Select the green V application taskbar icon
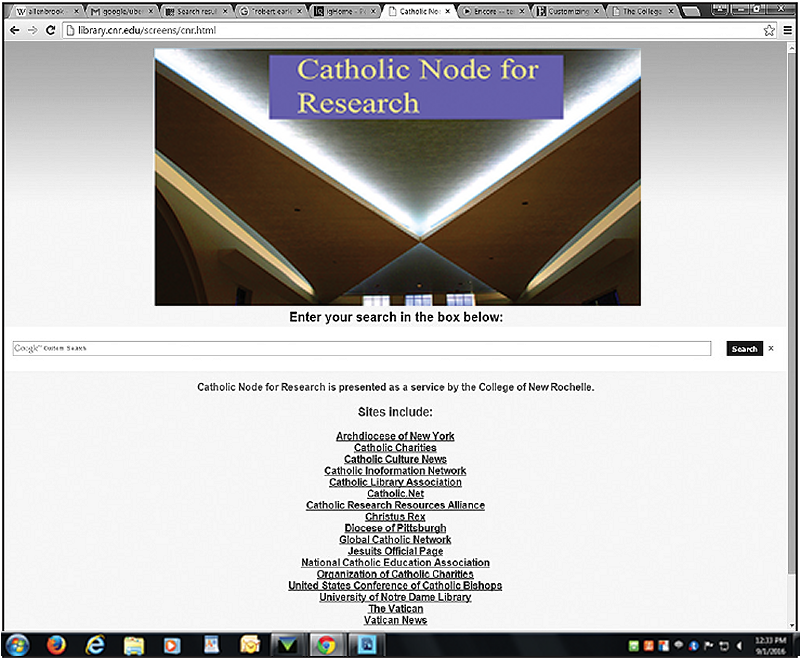Viewport: 800px width, 660px height. point(287,646)
